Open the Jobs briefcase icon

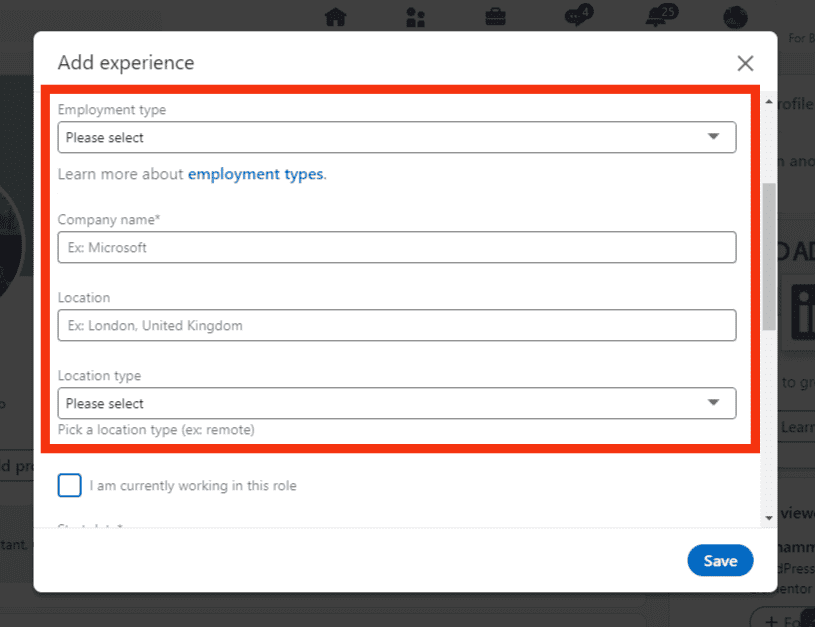tap(495, 17)
